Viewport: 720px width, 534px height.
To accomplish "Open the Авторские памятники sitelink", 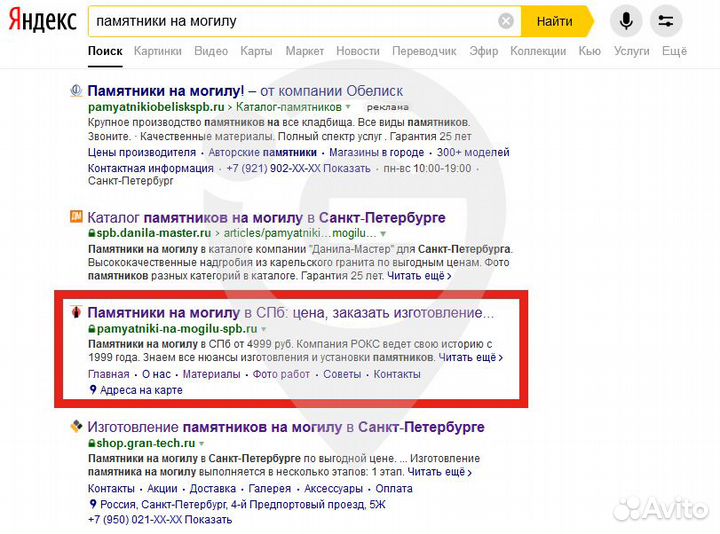I will pos(263,152).
